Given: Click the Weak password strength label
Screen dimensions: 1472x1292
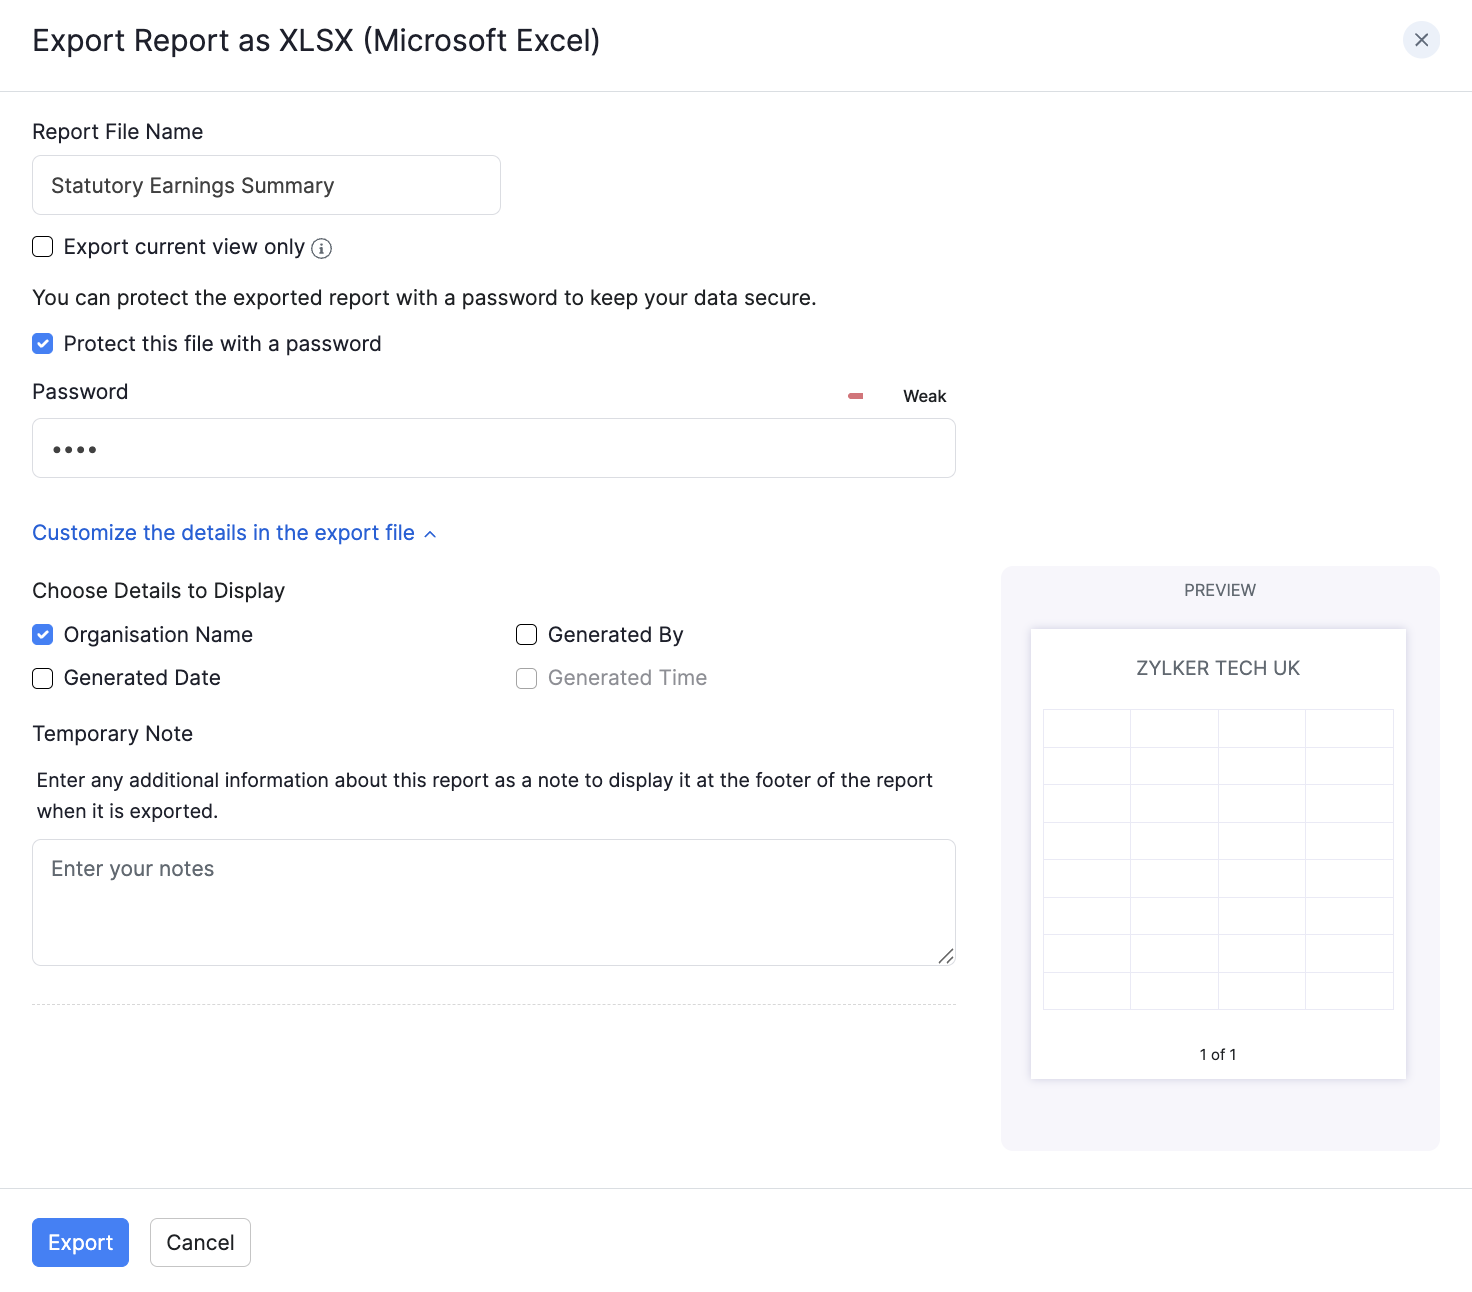Looking at the screenshot, I should click(924, 396).
